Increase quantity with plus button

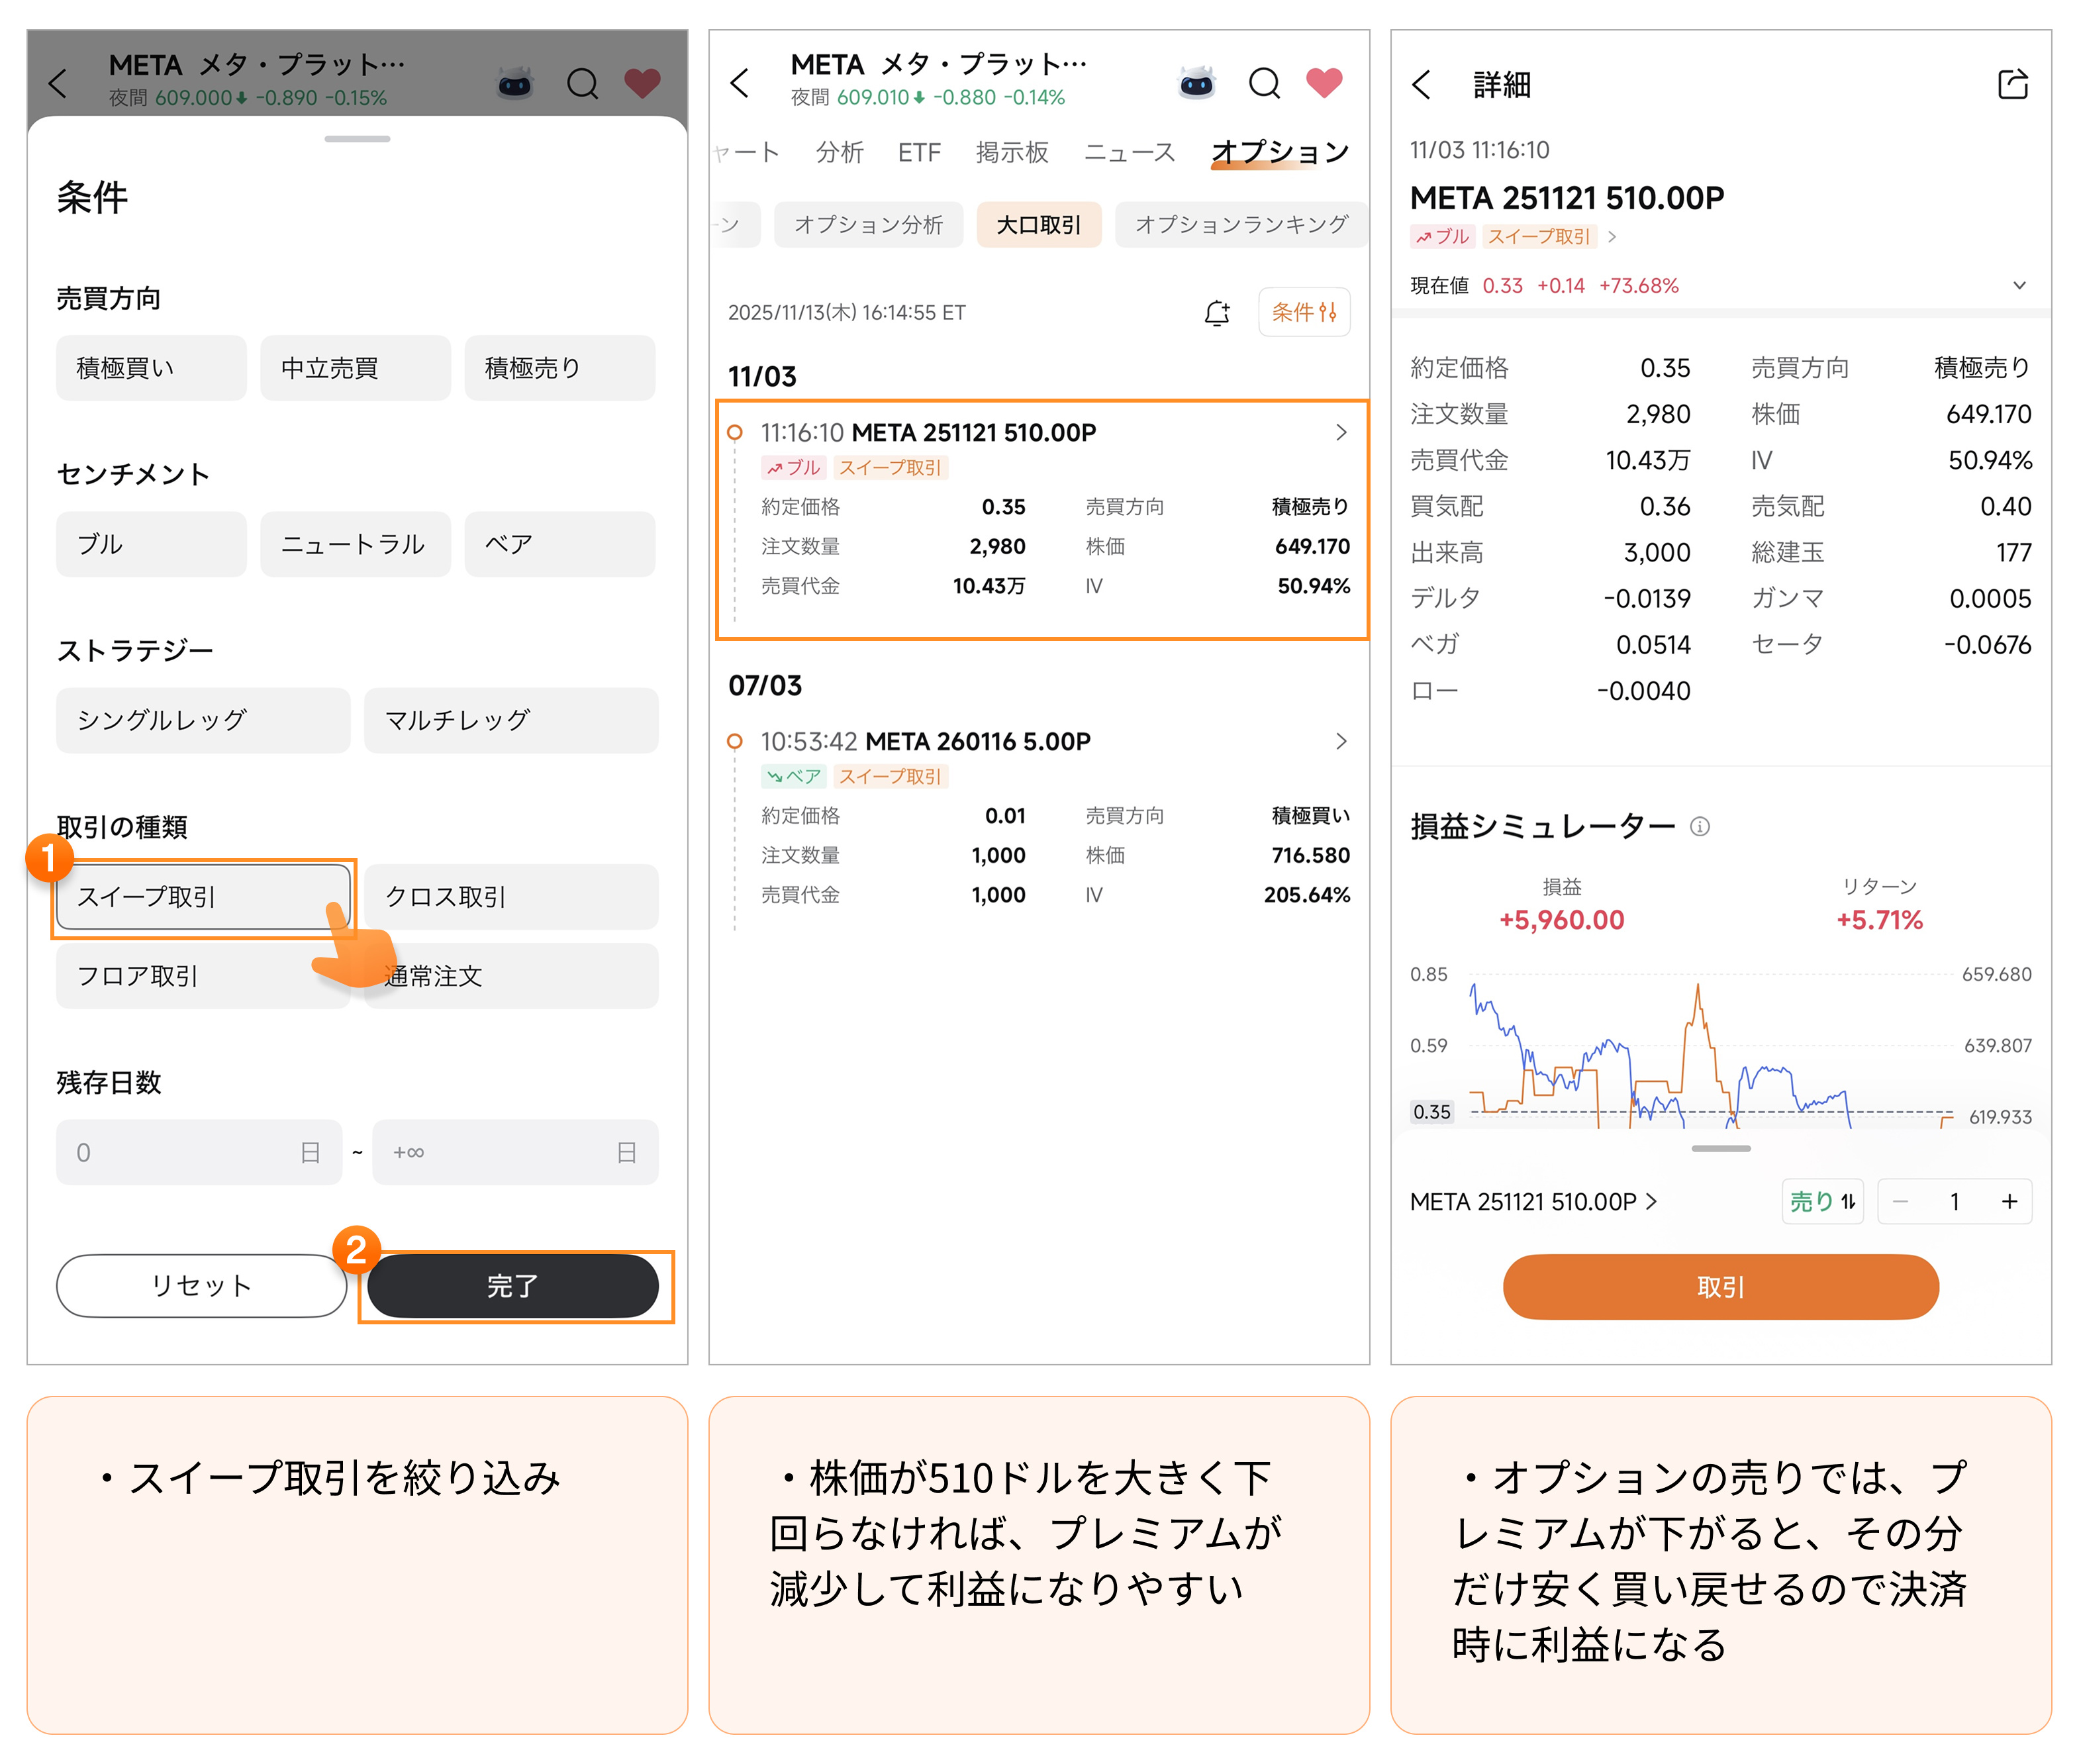2009,1201
